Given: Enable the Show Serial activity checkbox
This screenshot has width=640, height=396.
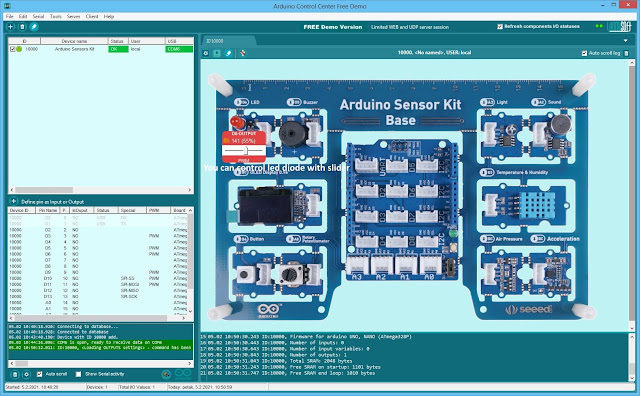Looking at the screenshot, I should point(78,374).
